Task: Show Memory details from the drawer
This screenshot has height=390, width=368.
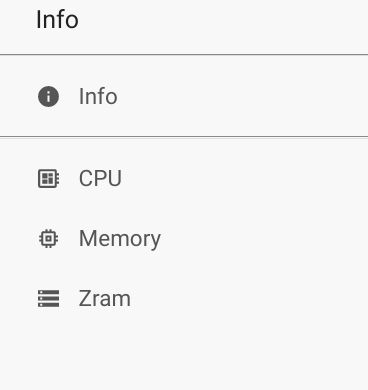Action: 184,238
